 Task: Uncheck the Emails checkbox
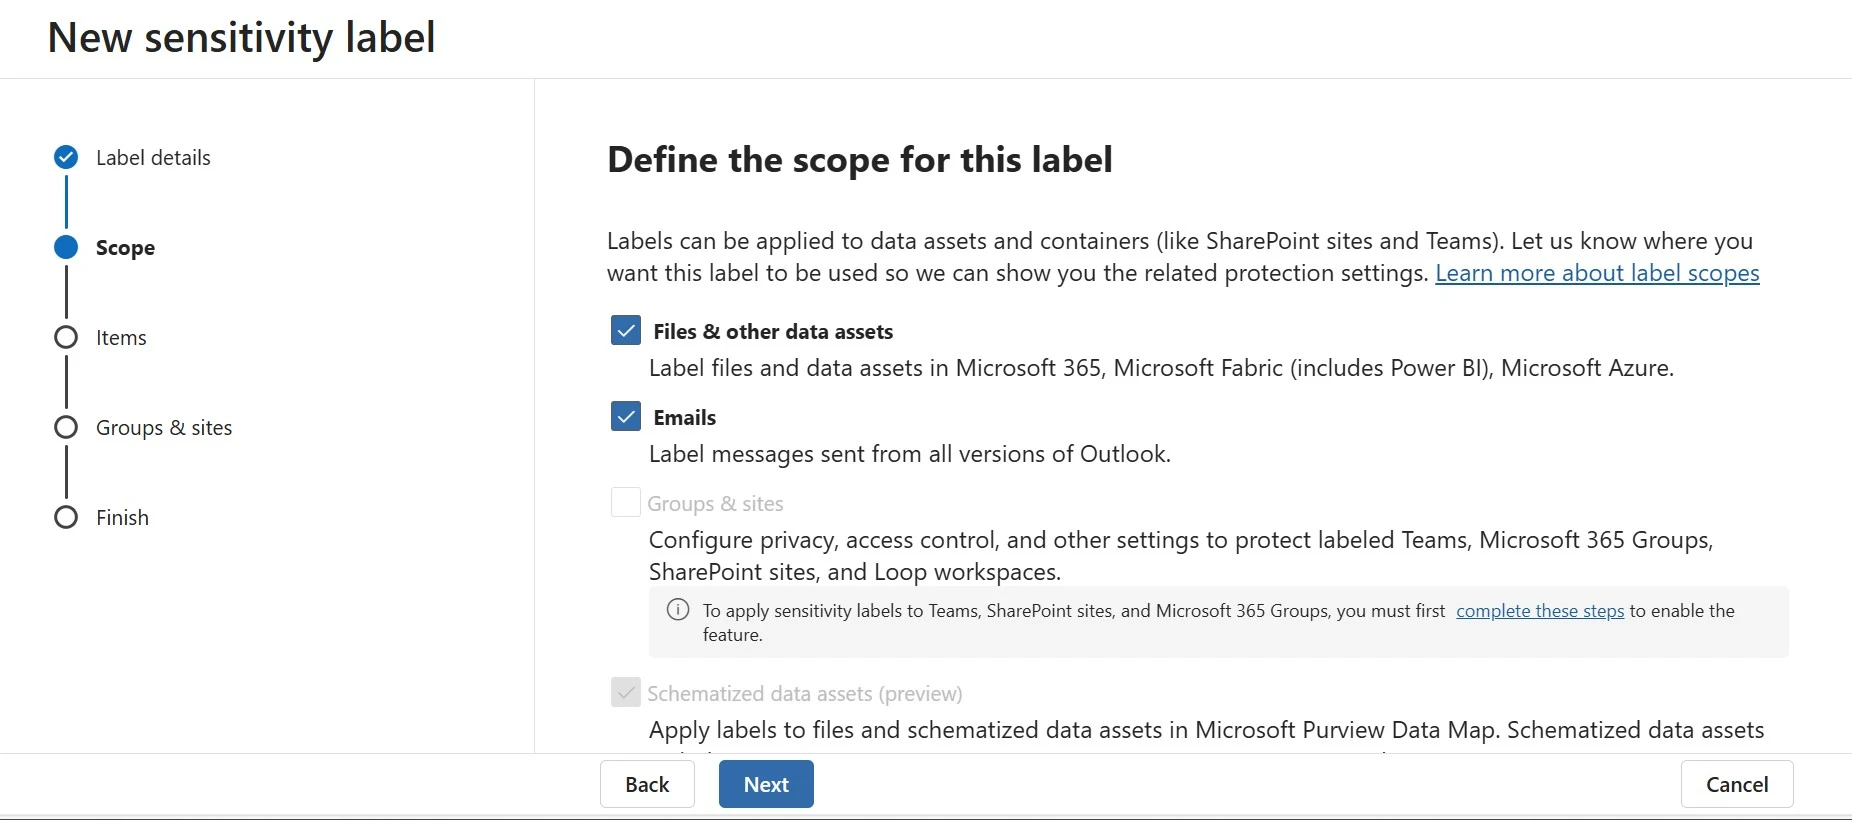[626, 416]
